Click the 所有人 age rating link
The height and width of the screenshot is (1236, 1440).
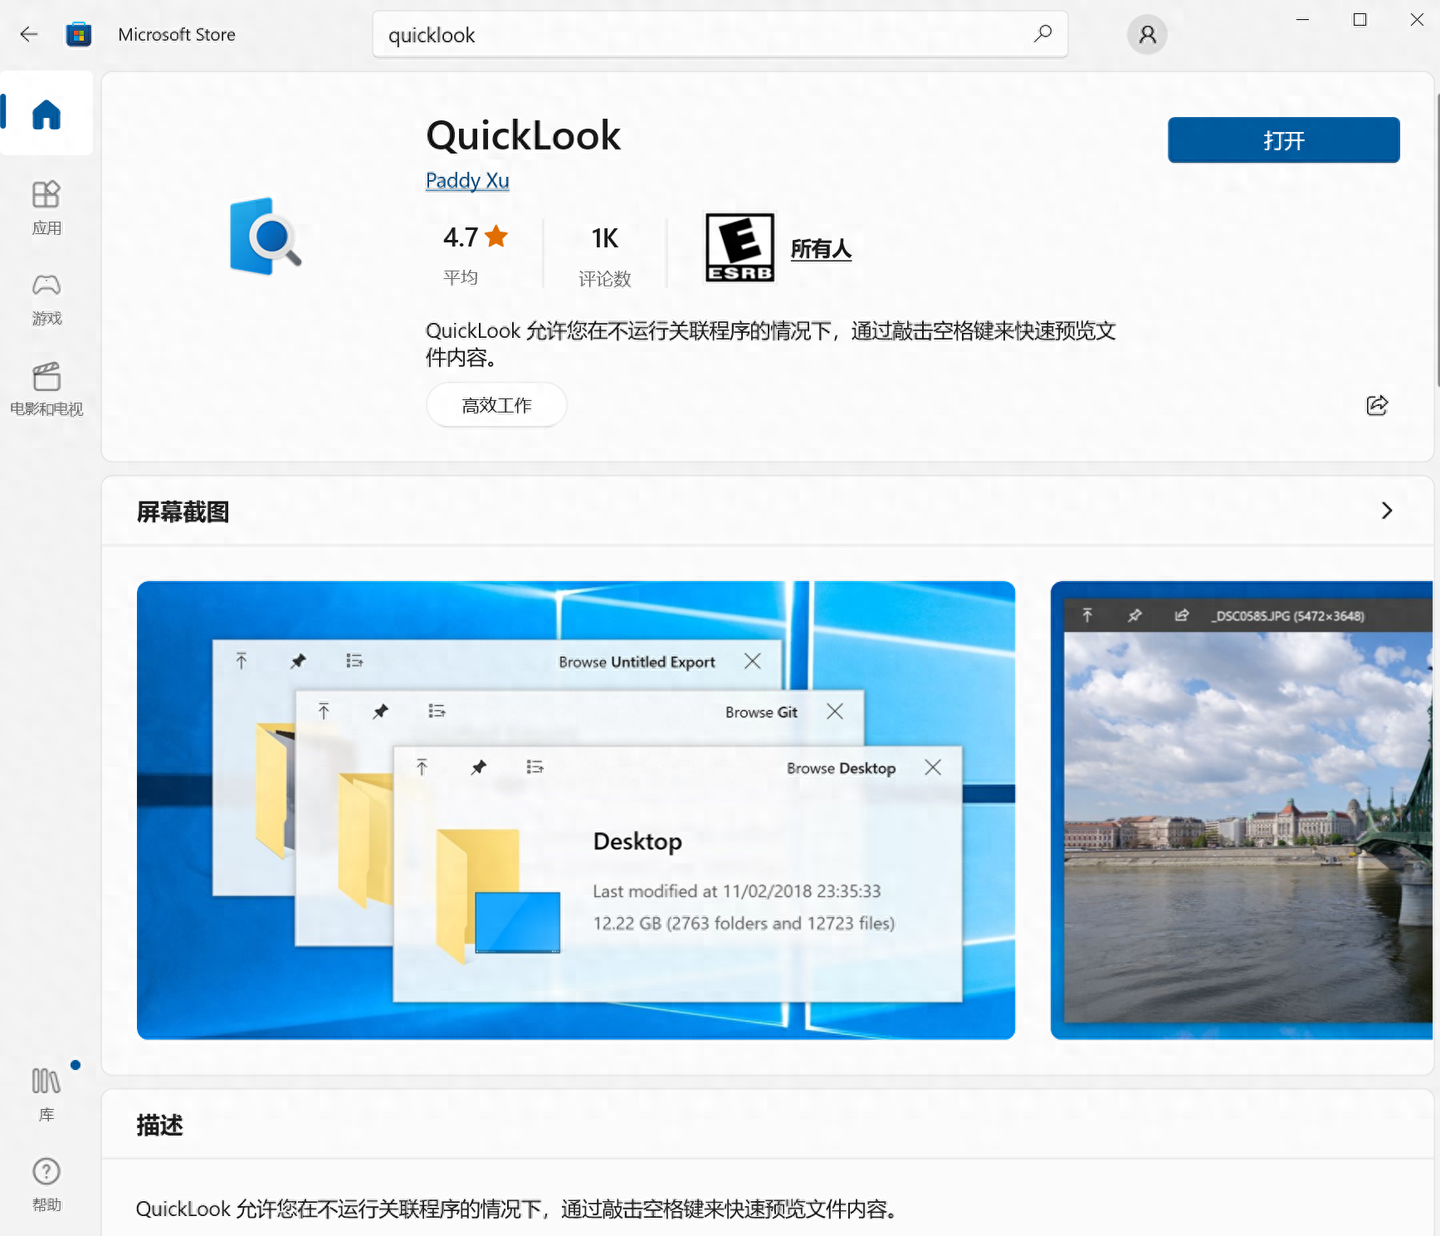821,249
